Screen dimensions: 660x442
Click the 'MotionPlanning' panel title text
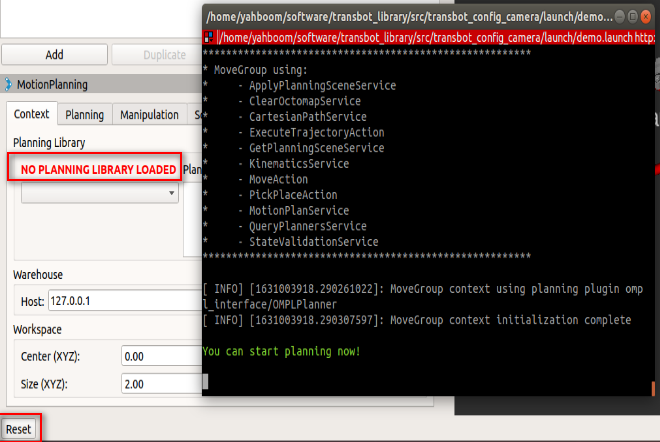[x=52, y=85]
